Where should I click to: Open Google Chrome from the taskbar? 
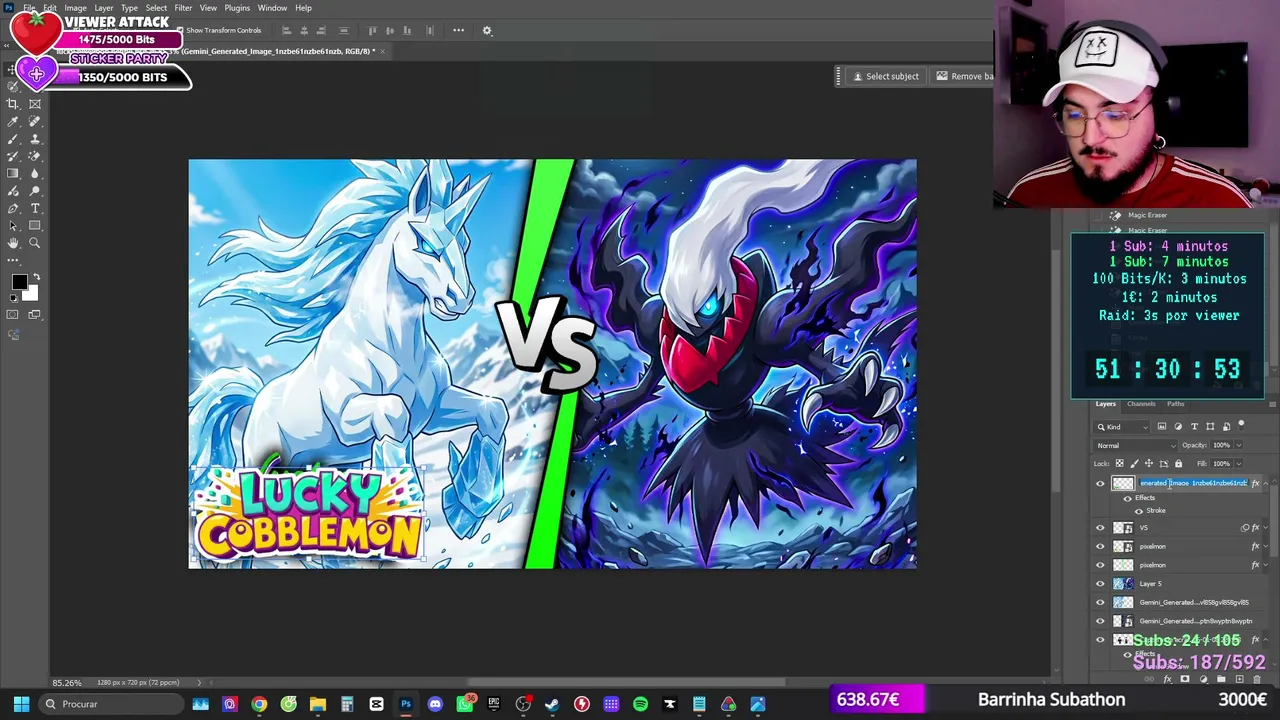click(x=259, y=704)
